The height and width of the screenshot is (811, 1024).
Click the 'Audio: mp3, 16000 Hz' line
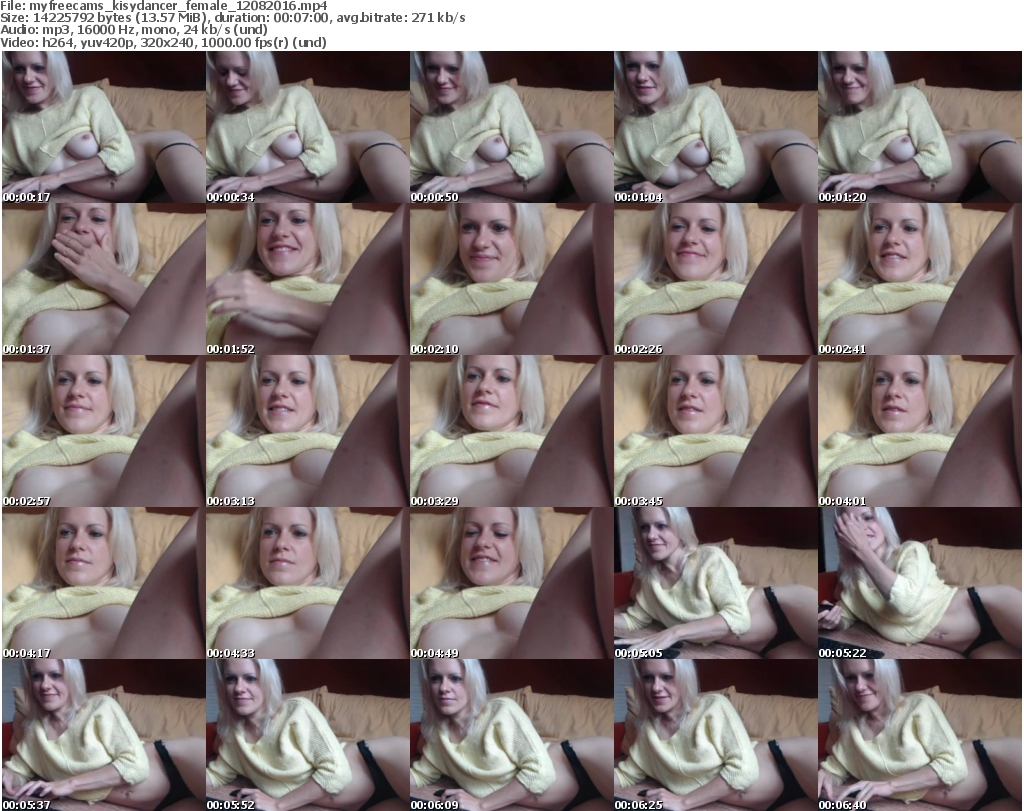(x=134, y=30)
